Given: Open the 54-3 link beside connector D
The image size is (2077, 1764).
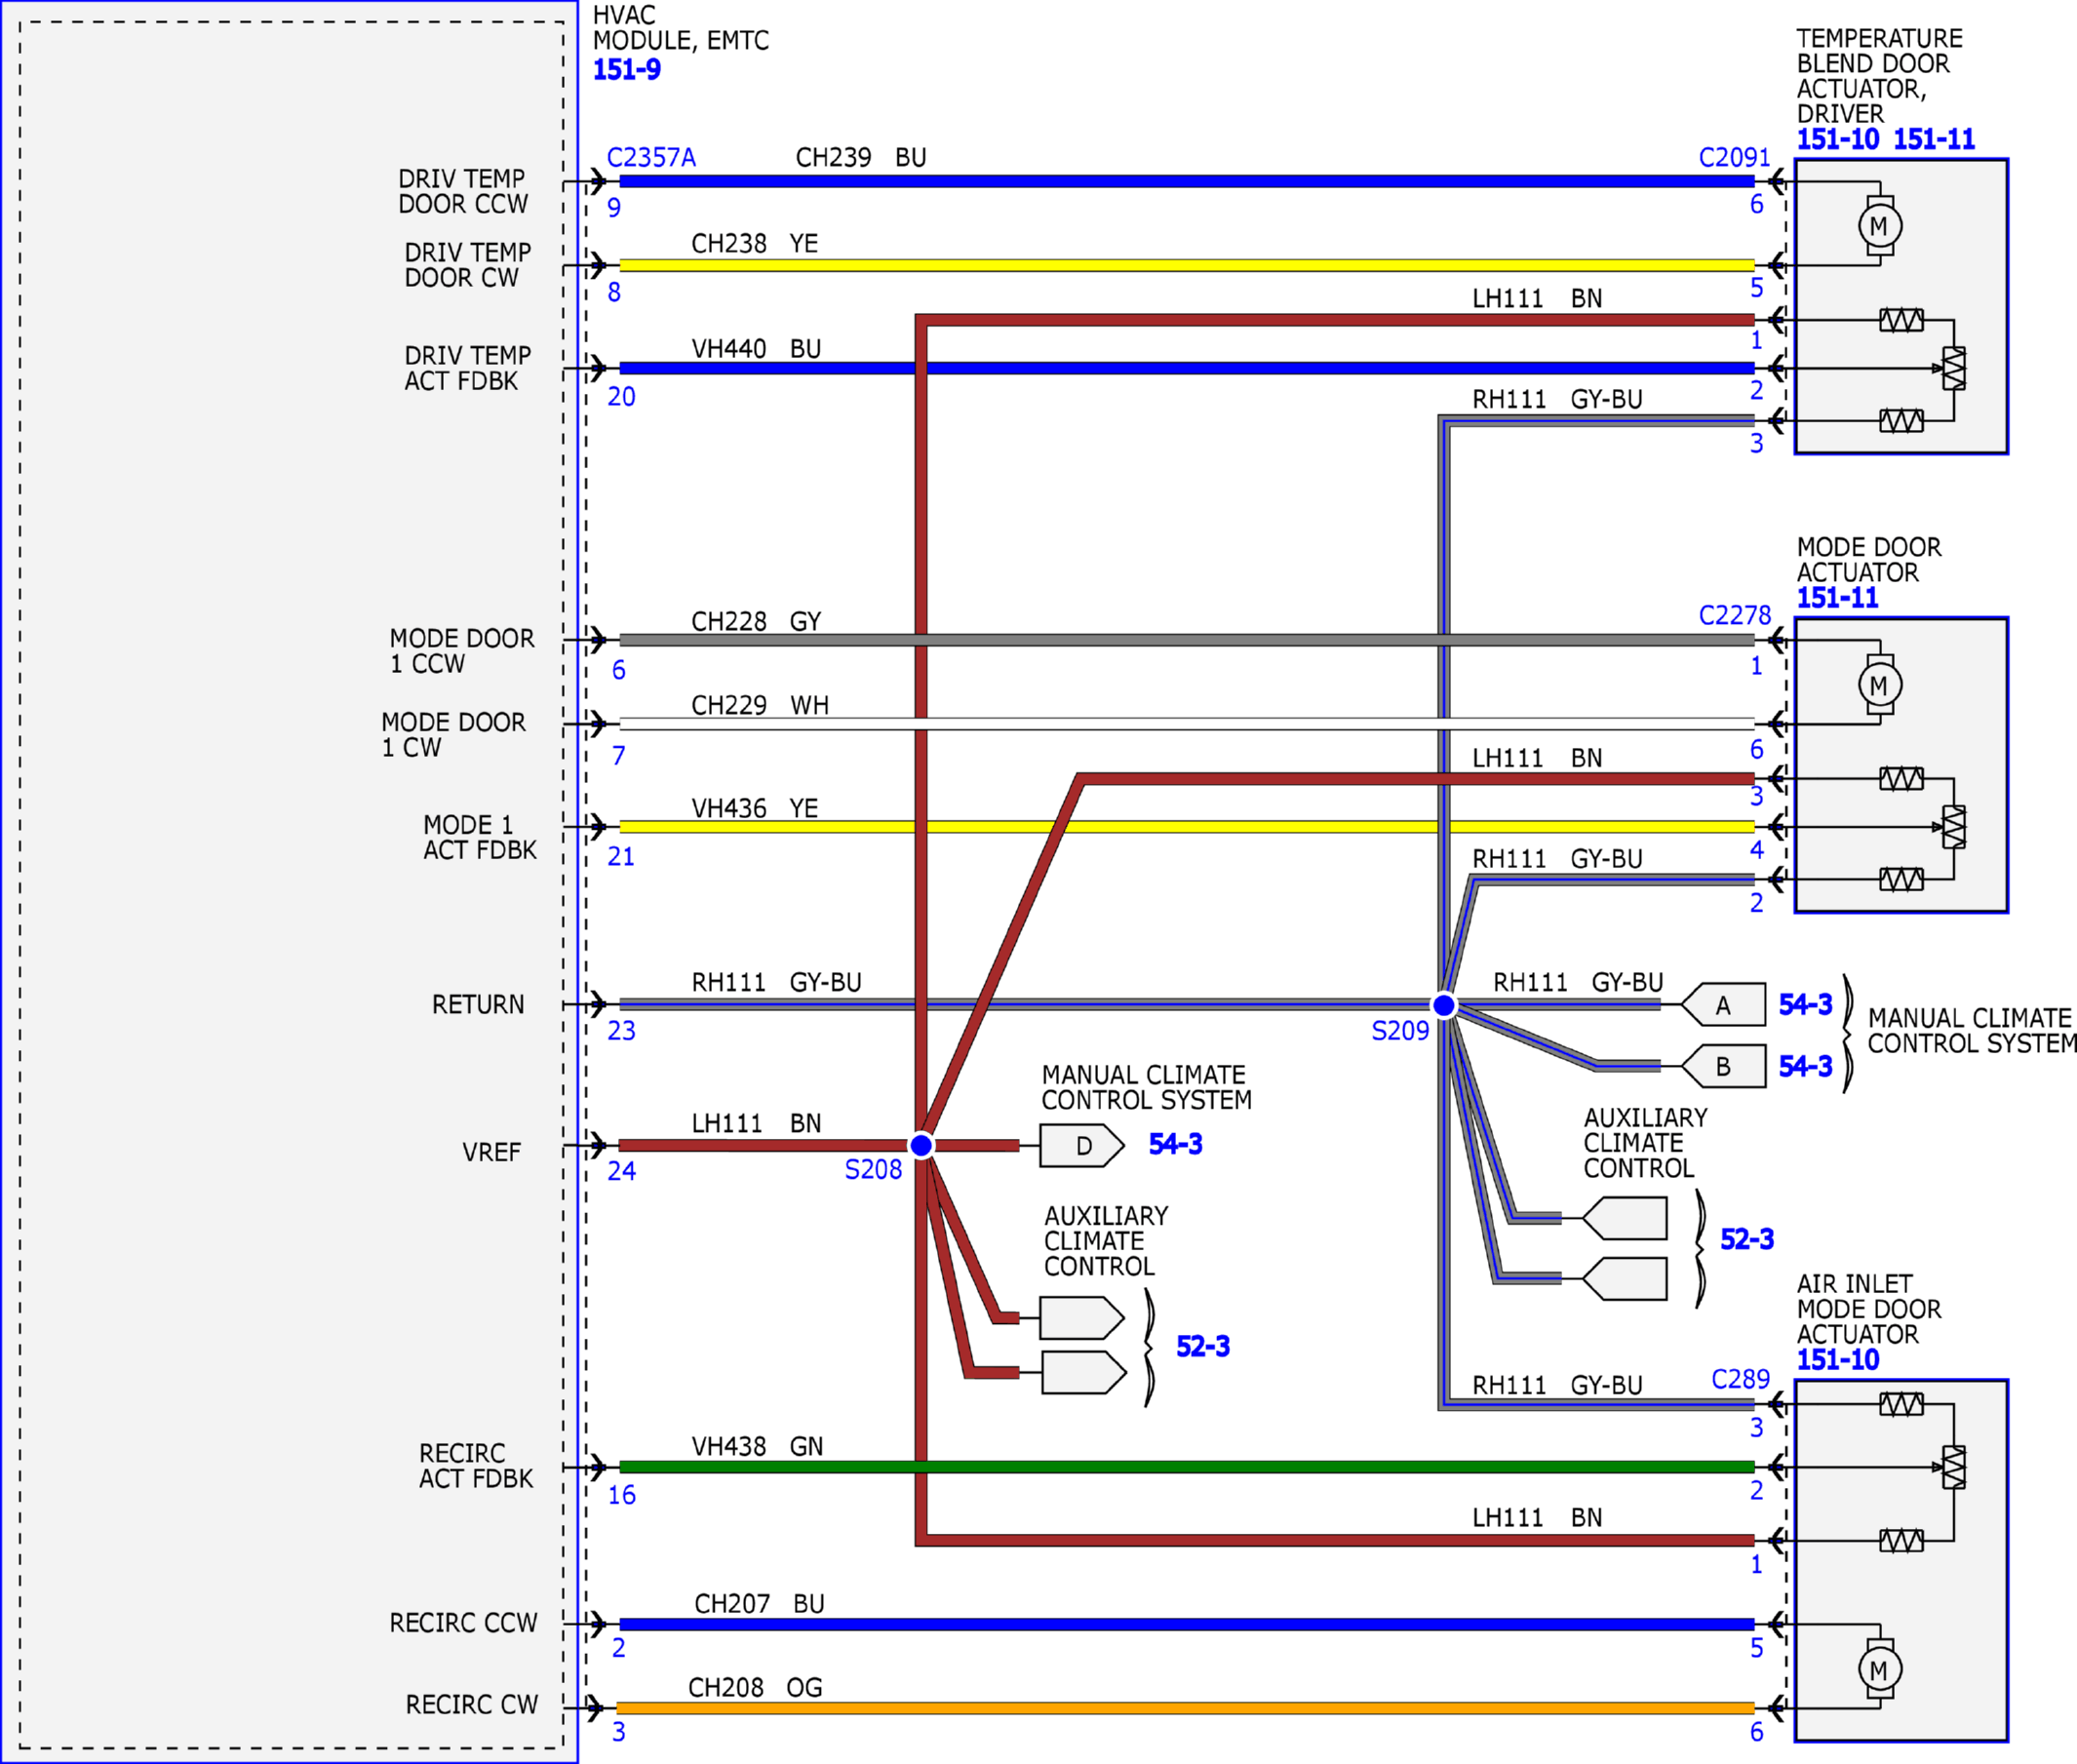Looking at the screenshot, I should [x=1175, y=1144].
